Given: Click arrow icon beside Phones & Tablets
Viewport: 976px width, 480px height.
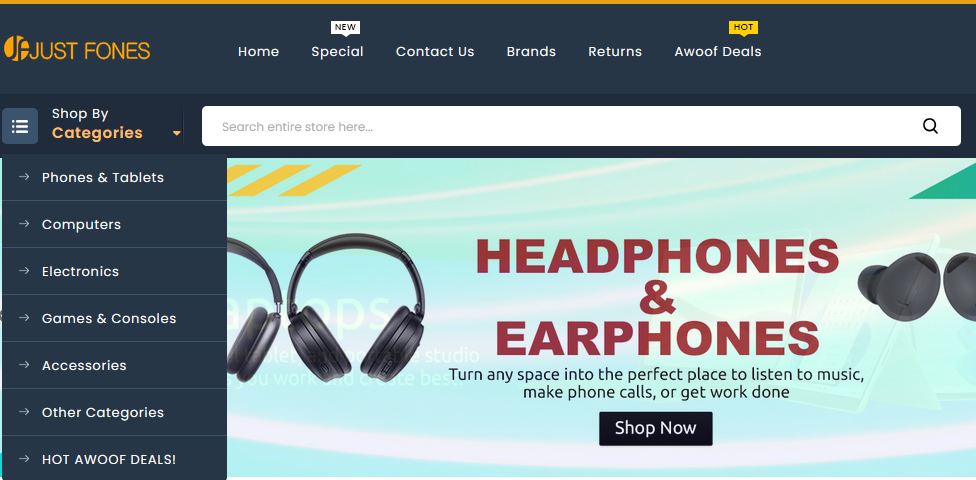Looking at the screenshot, I should 24,177.
